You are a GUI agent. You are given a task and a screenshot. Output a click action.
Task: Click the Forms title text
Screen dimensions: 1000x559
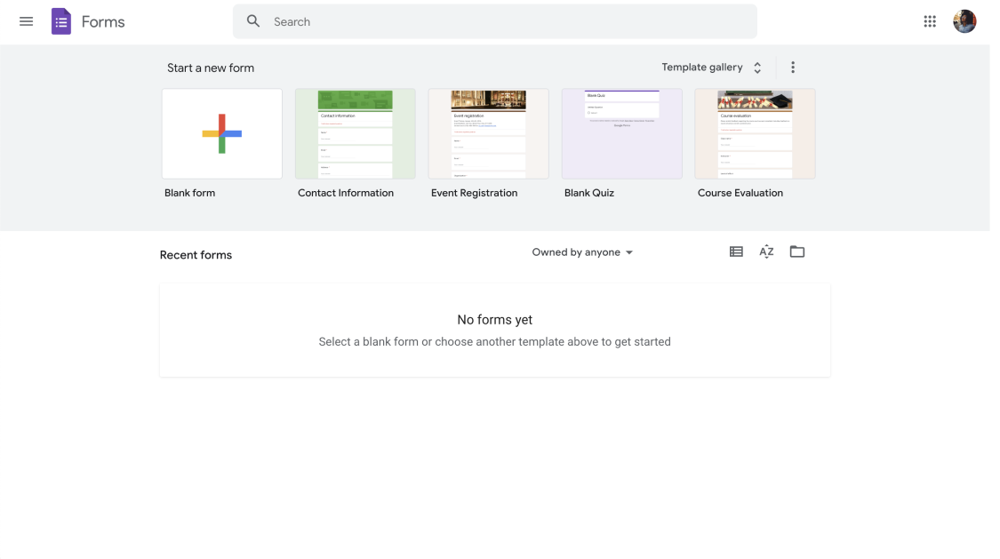pos(103,21)
